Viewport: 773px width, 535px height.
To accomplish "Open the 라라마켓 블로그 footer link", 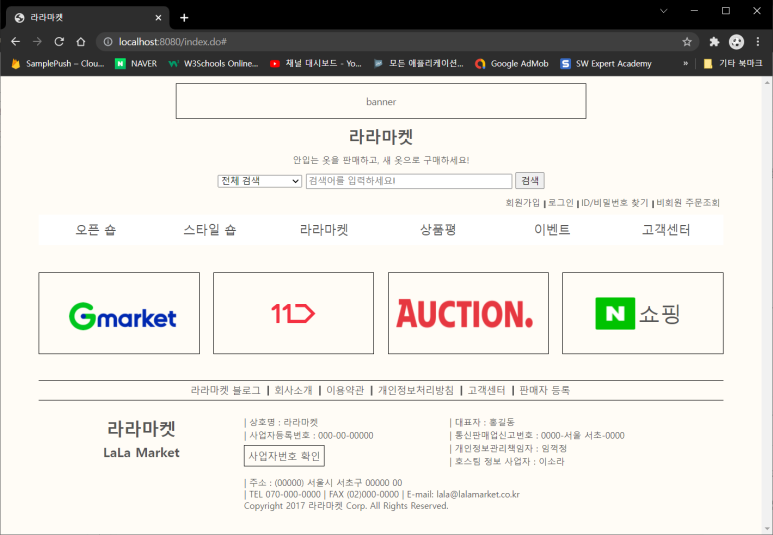I will click(x=226, y=391).
